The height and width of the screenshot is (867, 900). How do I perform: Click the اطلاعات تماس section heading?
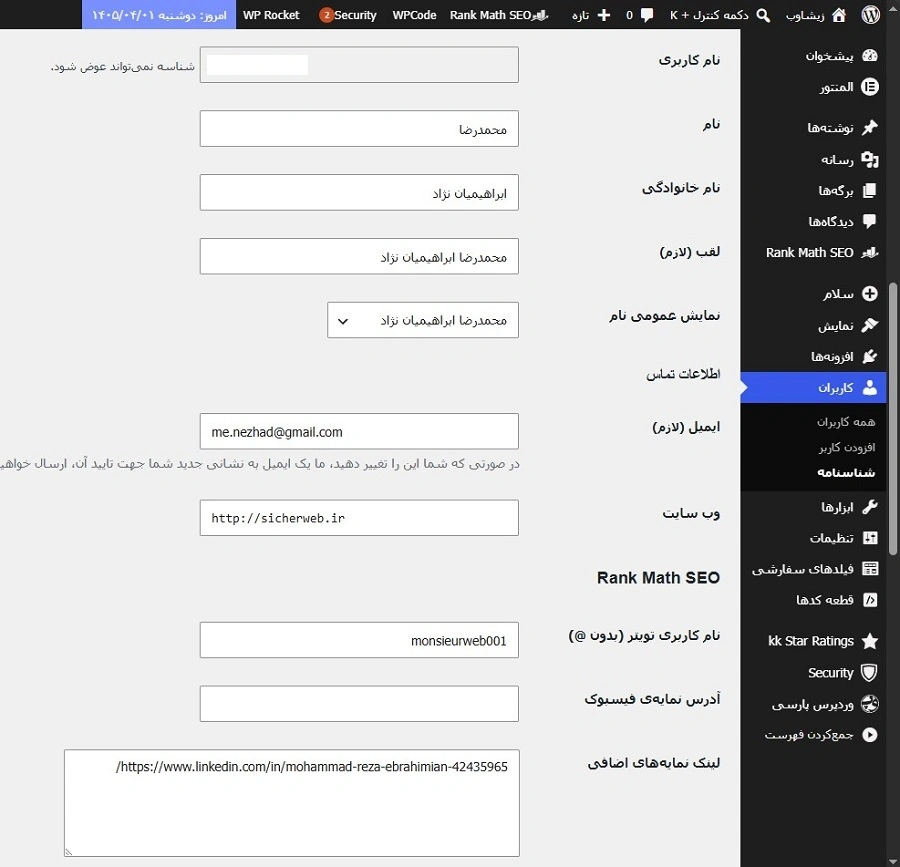pyautogui.click(x=683, y=374)
